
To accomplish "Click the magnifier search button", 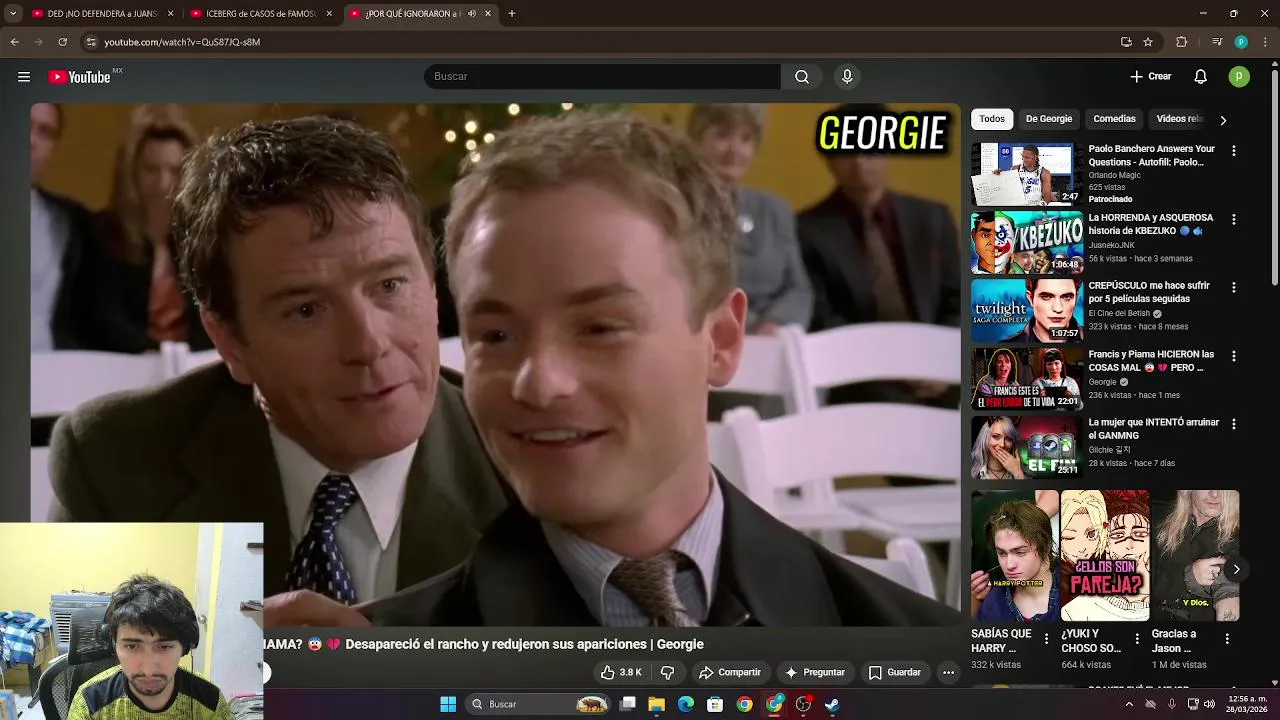I will pos(802,77).
